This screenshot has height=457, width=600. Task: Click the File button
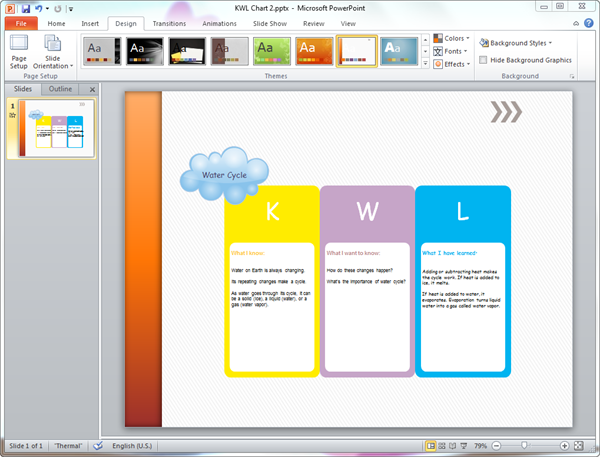20,23
